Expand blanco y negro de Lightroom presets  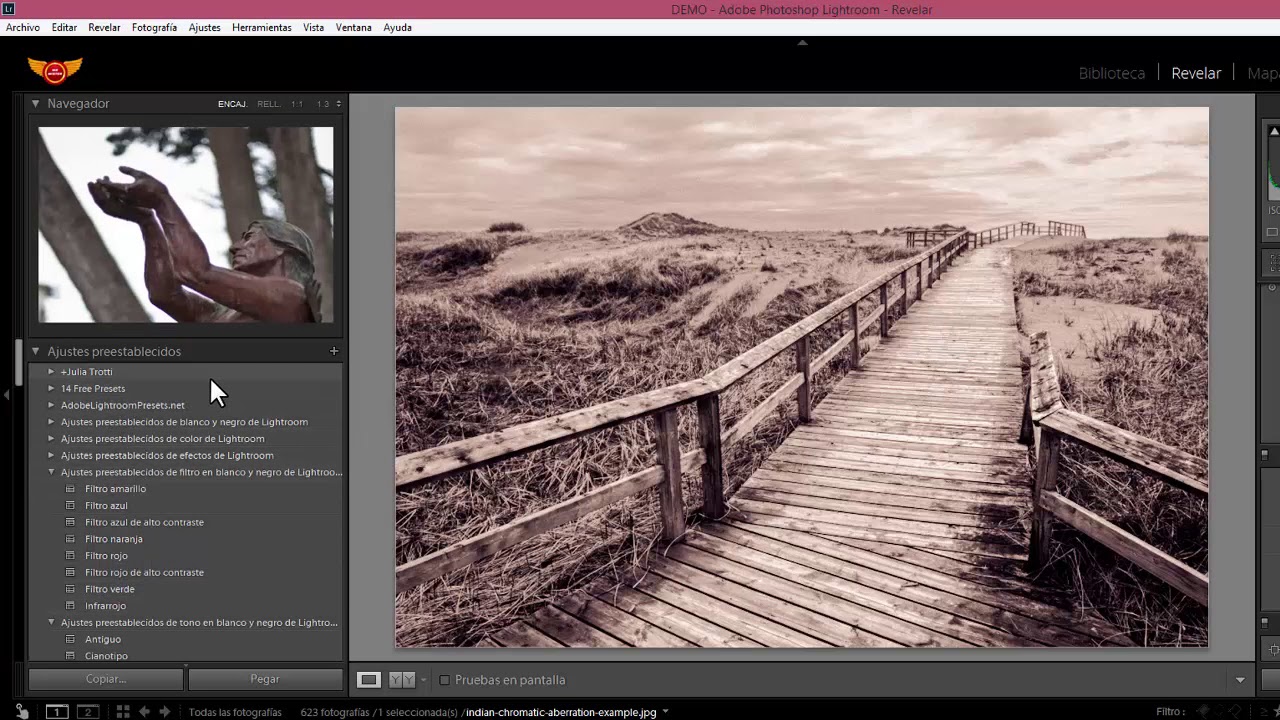(x=51, y=422)
